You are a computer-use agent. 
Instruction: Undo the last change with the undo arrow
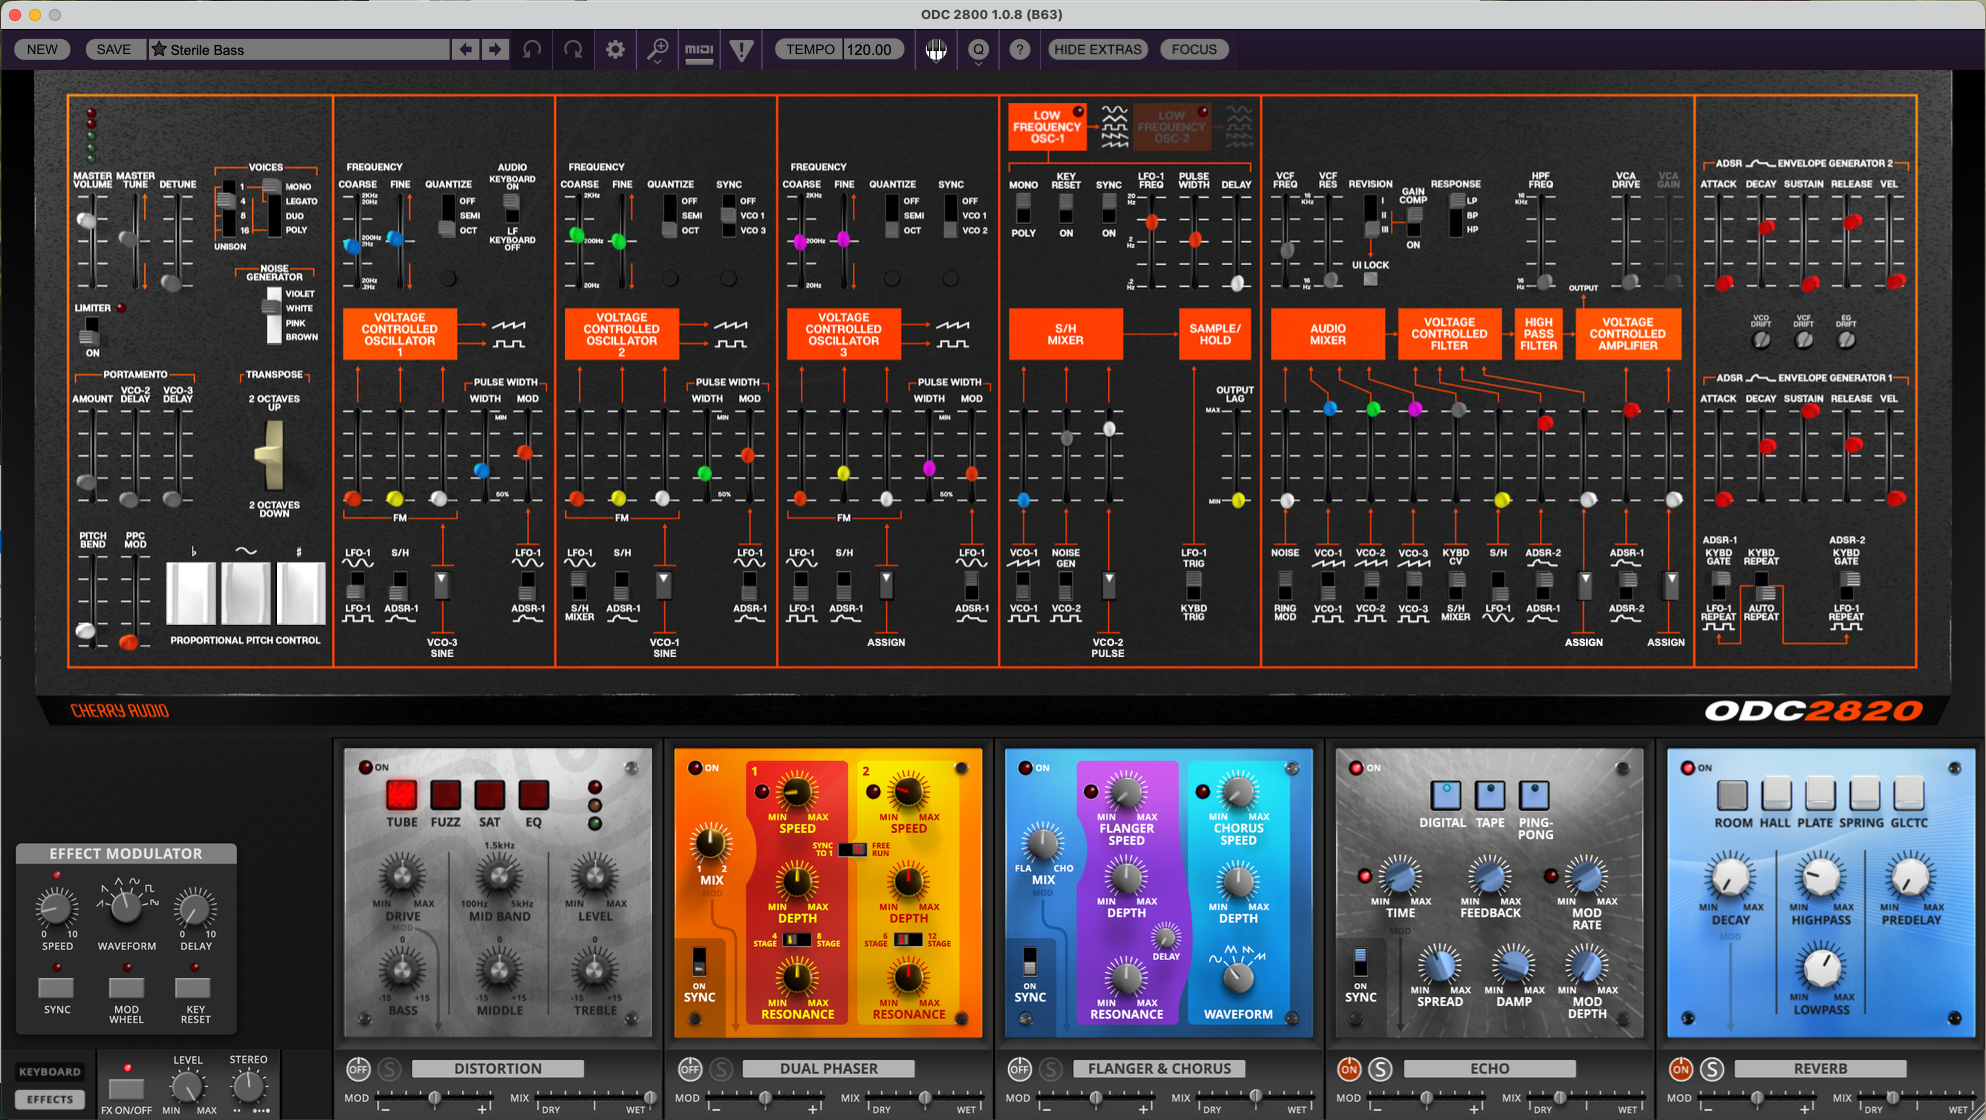point(531,49)
